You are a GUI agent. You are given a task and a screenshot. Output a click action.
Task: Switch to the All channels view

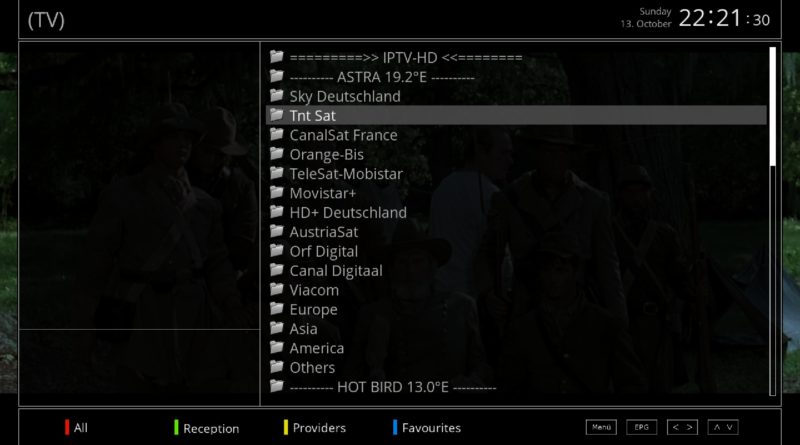[81, 428]
